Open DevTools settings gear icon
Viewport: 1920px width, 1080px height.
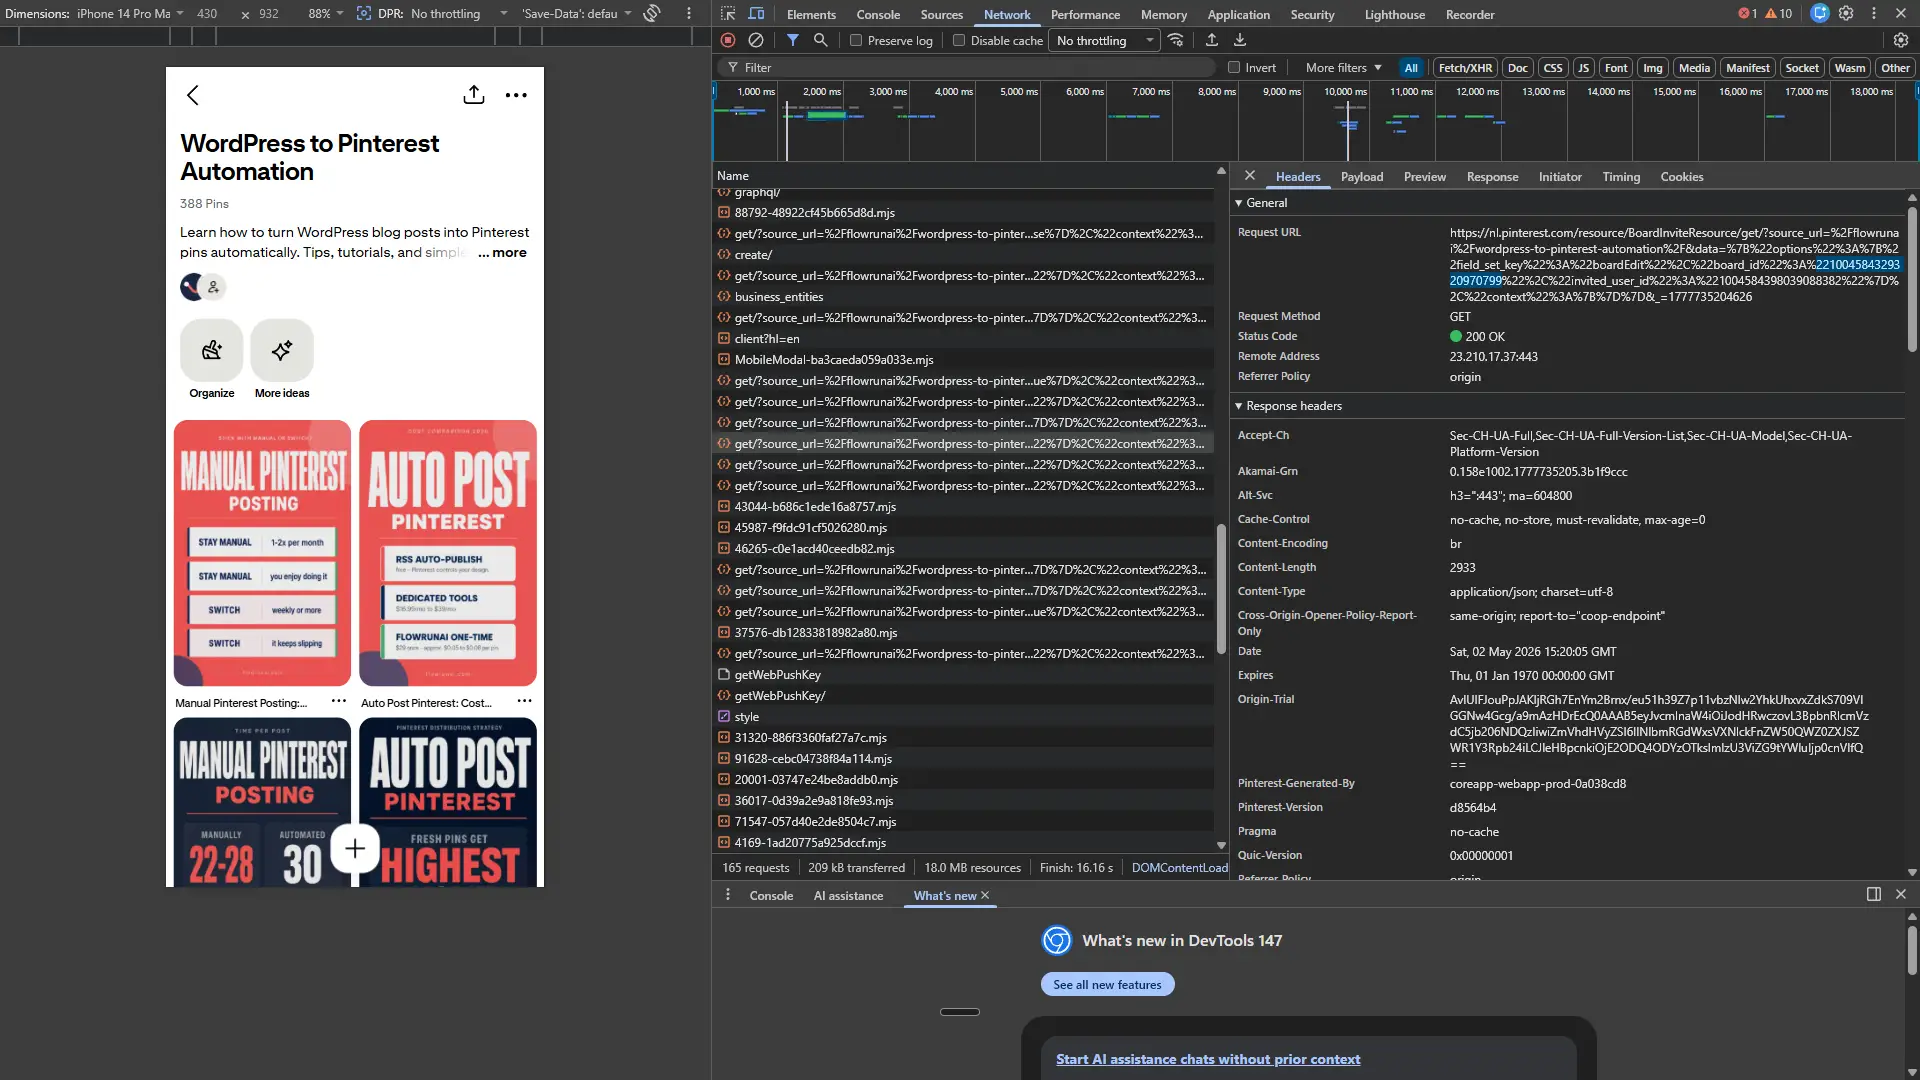pos(1846,14)
